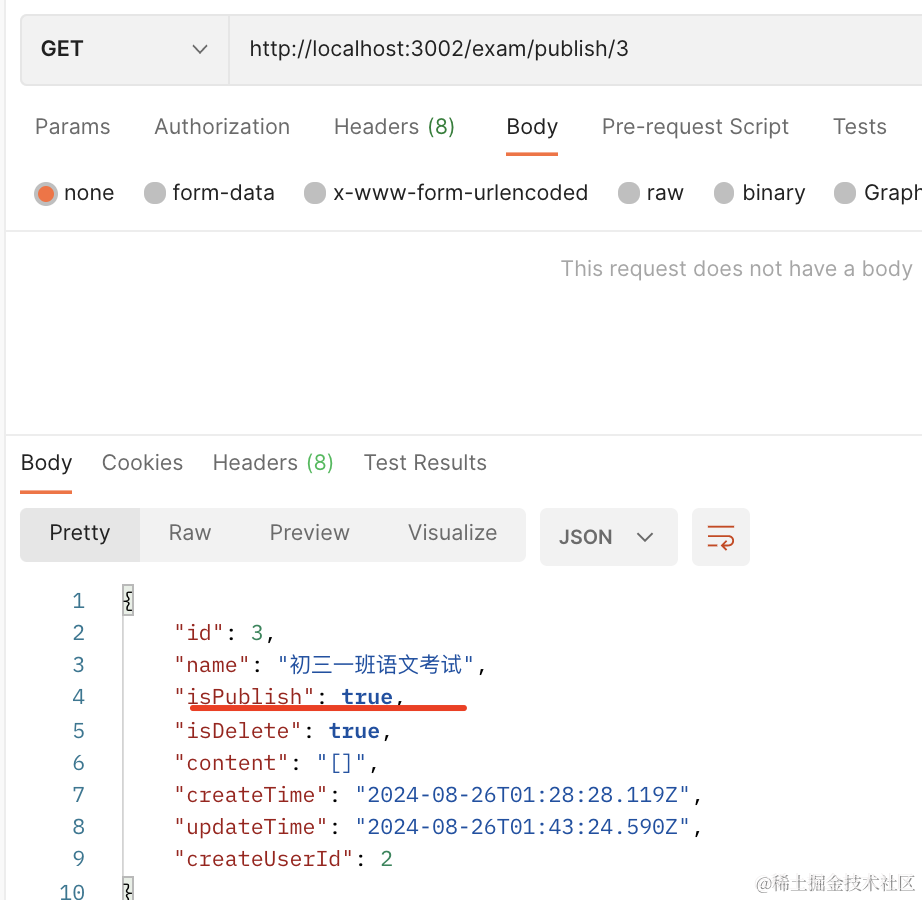
Task: Go to the Pre-request Script tab
Action: click(695, 127)
